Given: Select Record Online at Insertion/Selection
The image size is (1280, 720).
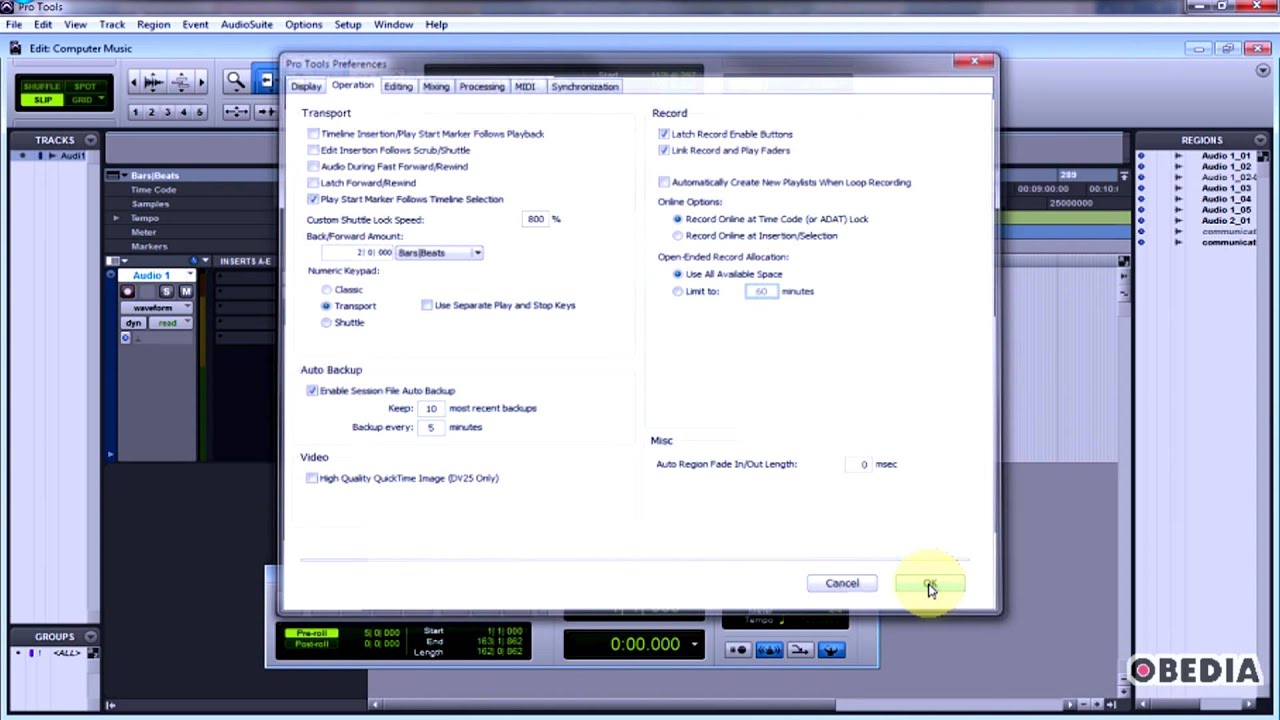Looking at the screenshot, I should (x=678, y=236).
